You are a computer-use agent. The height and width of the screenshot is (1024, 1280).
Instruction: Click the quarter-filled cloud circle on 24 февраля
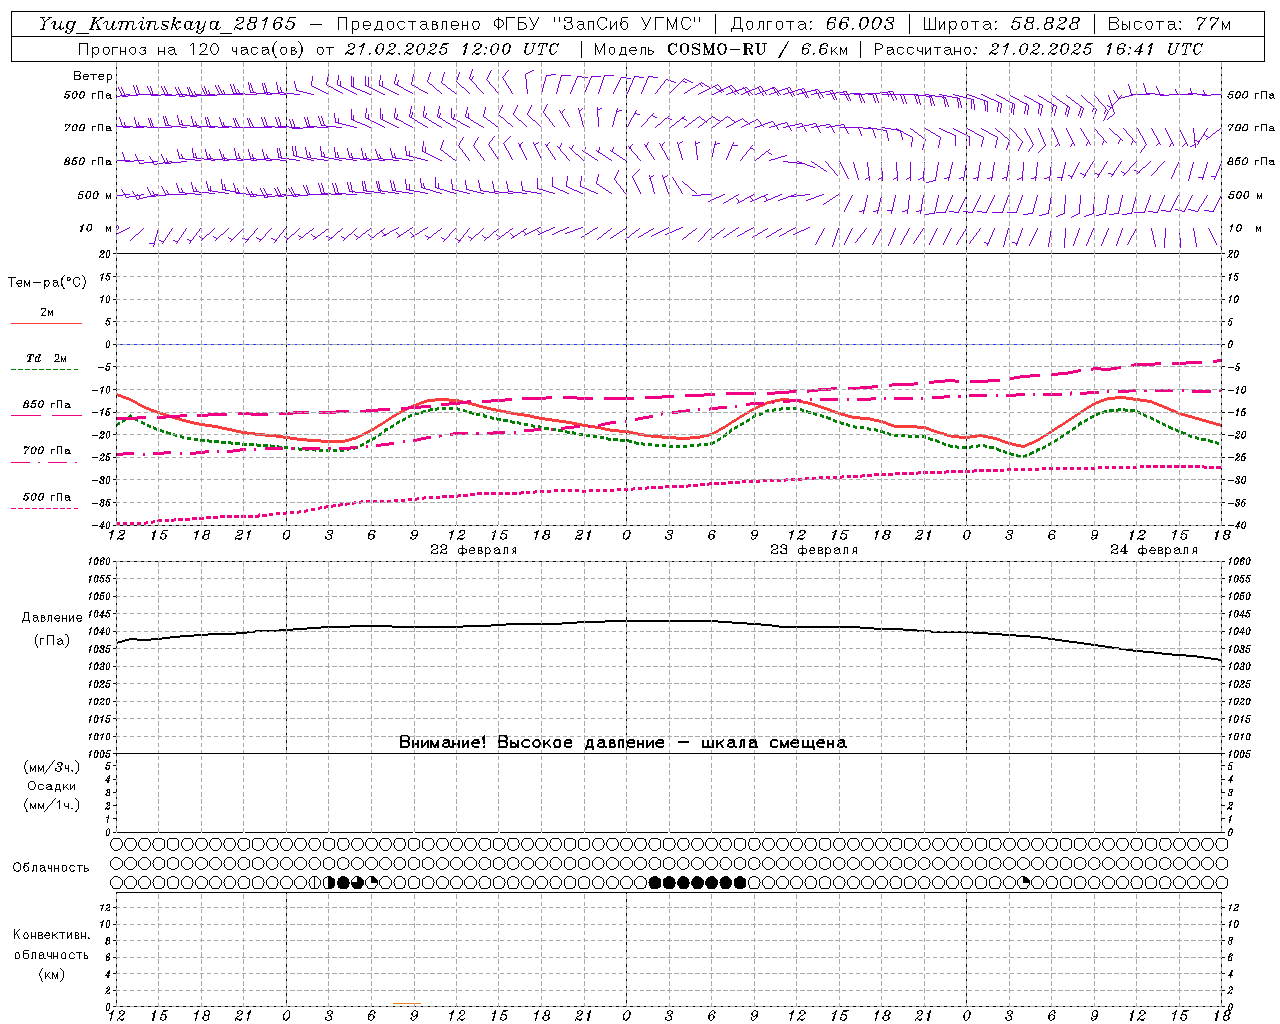1023,883
